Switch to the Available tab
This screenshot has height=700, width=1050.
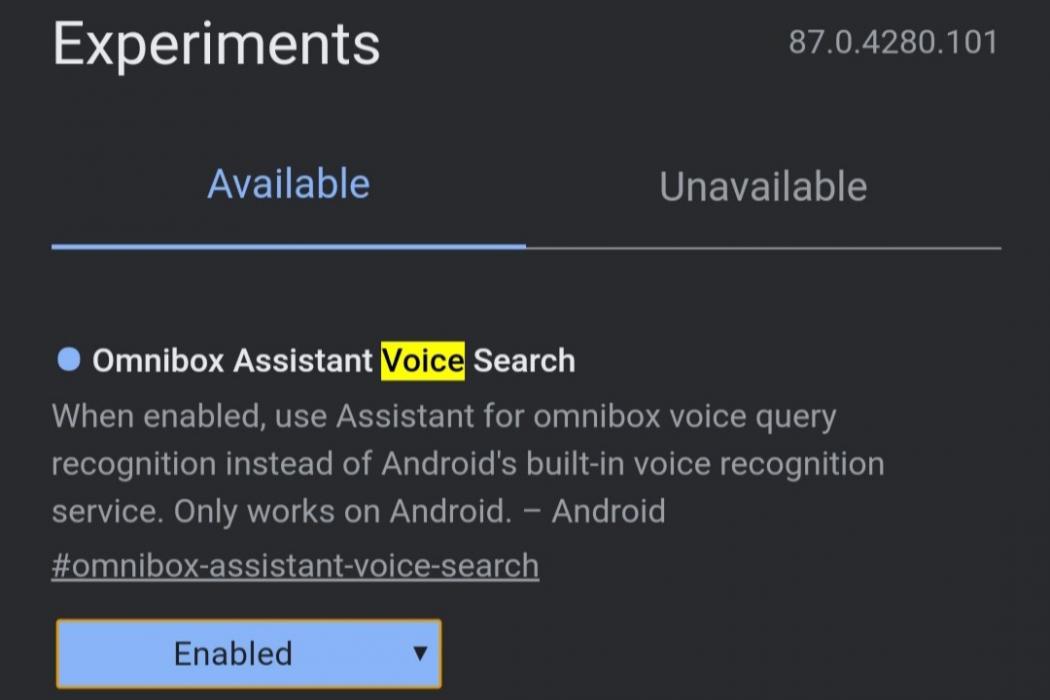[288, 185]
